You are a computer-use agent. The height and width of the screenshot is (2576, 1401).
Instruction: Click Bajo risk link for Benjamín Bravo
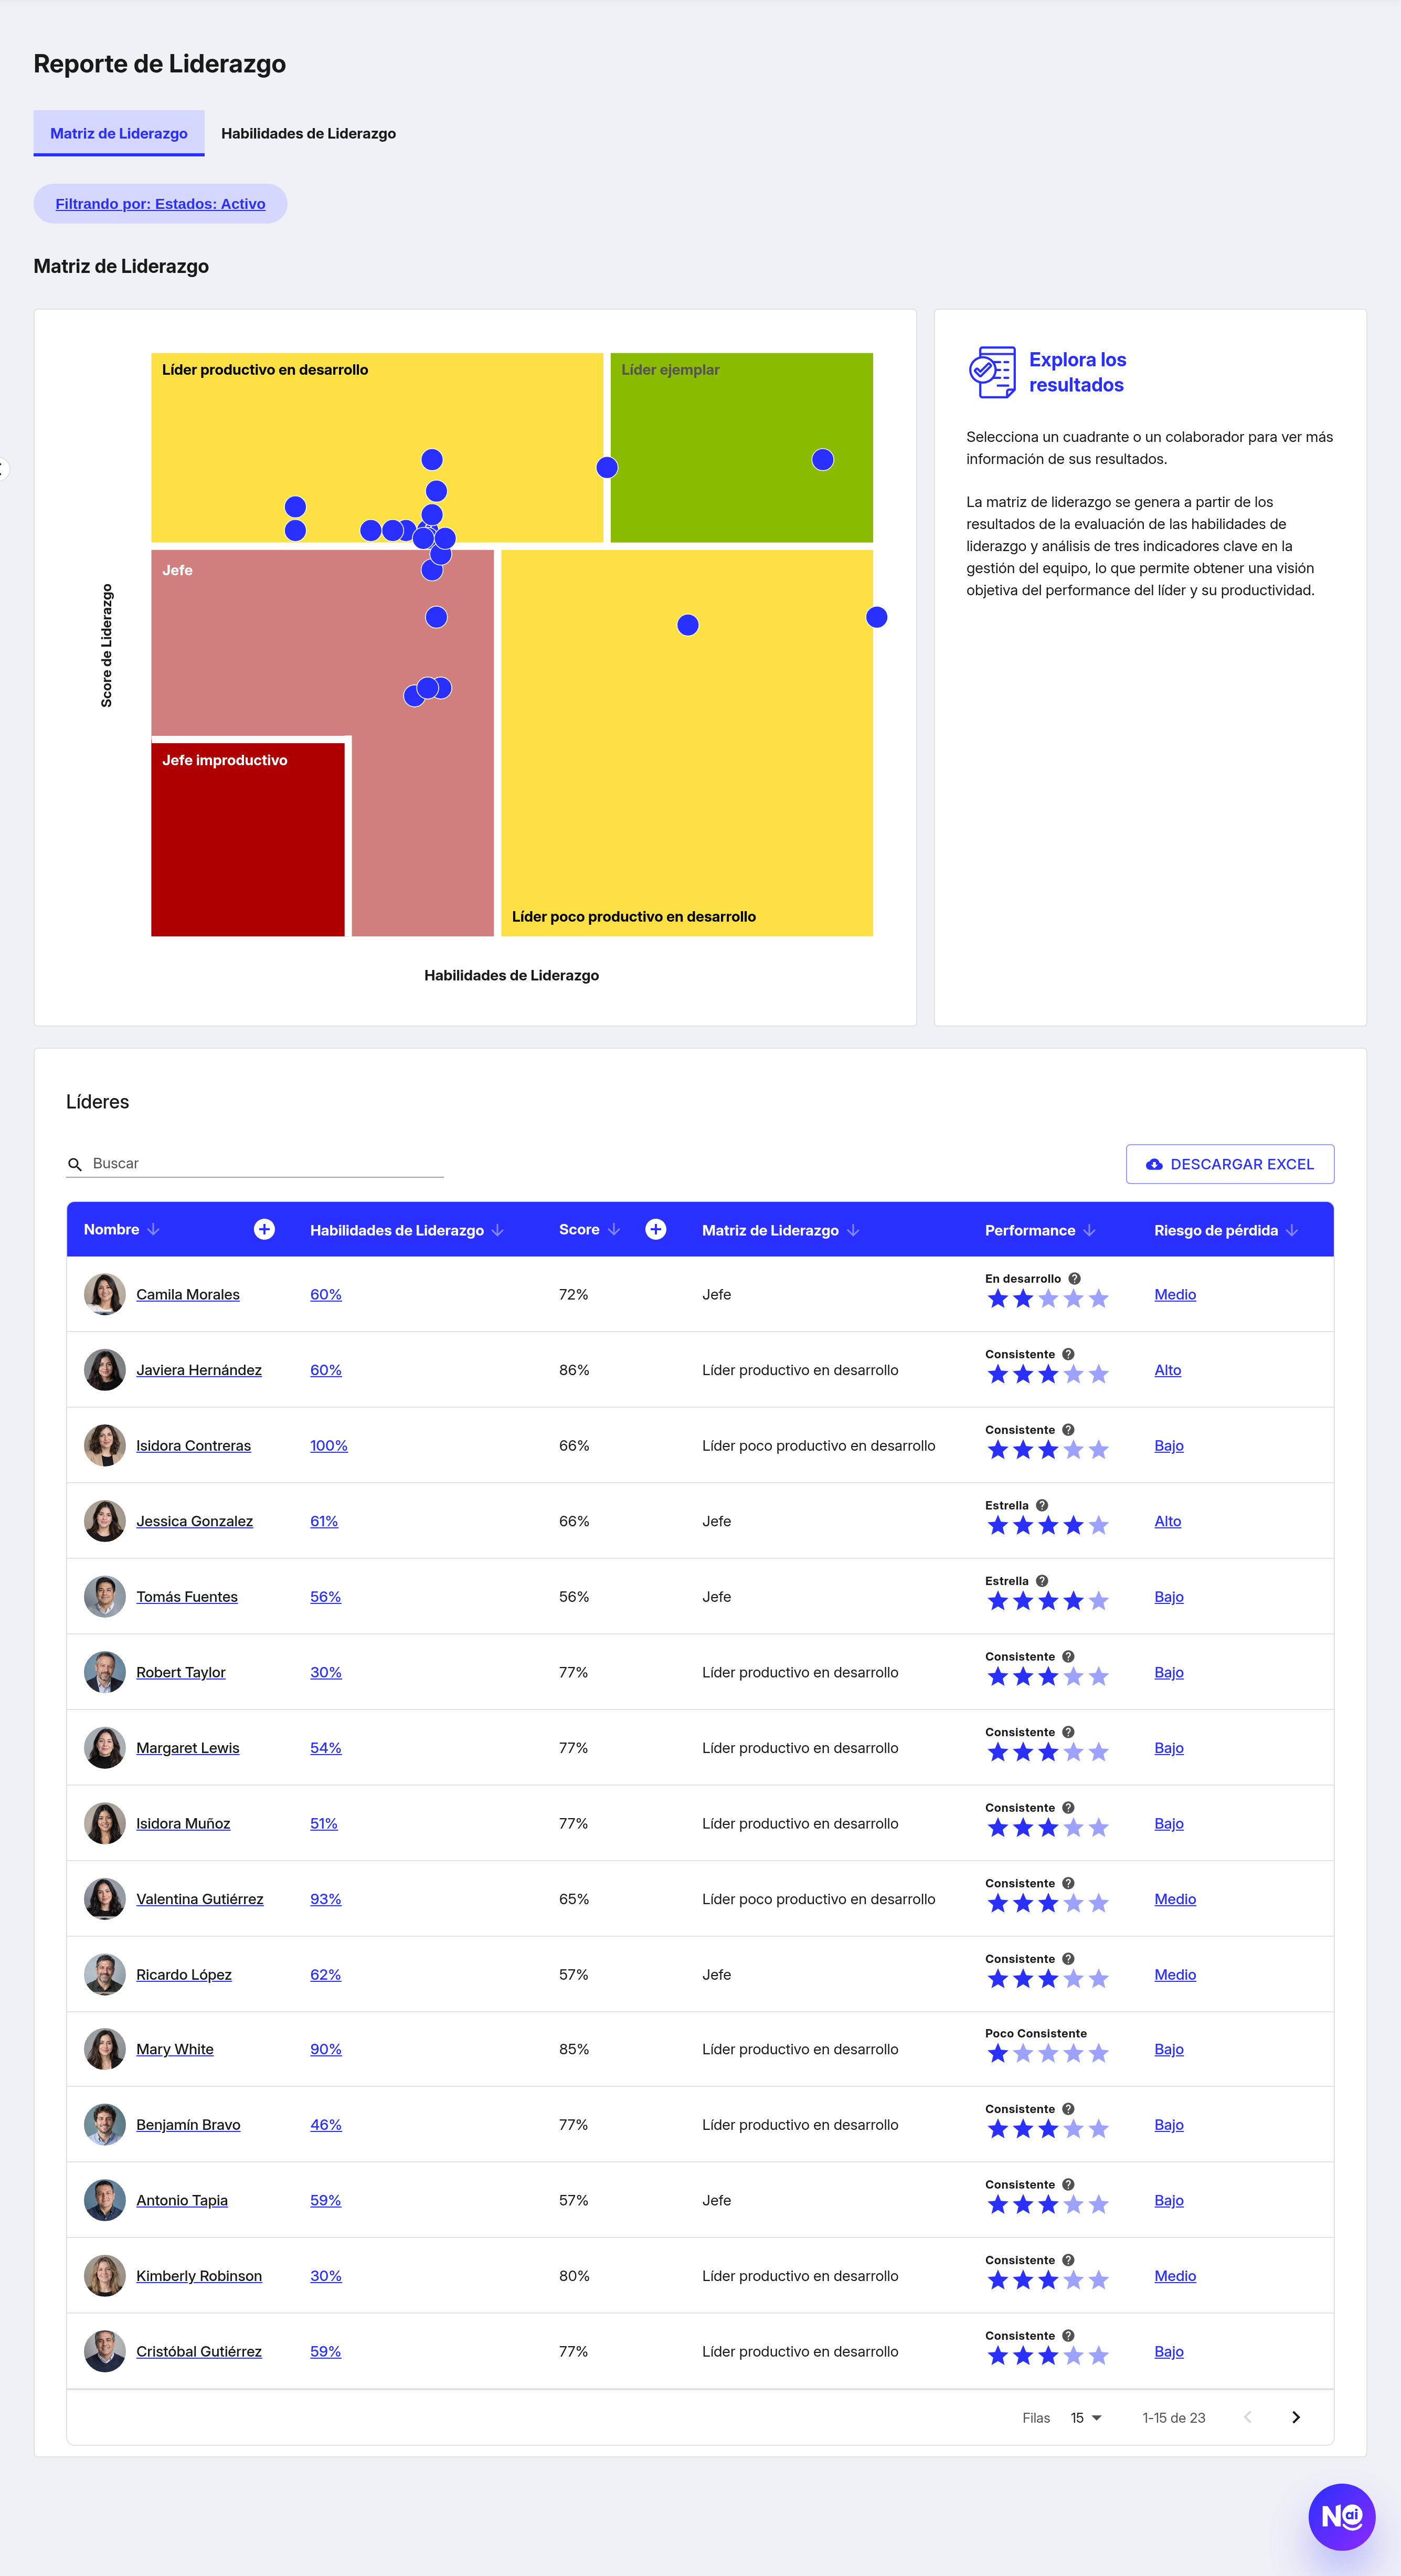[x=1169, y=2124]
